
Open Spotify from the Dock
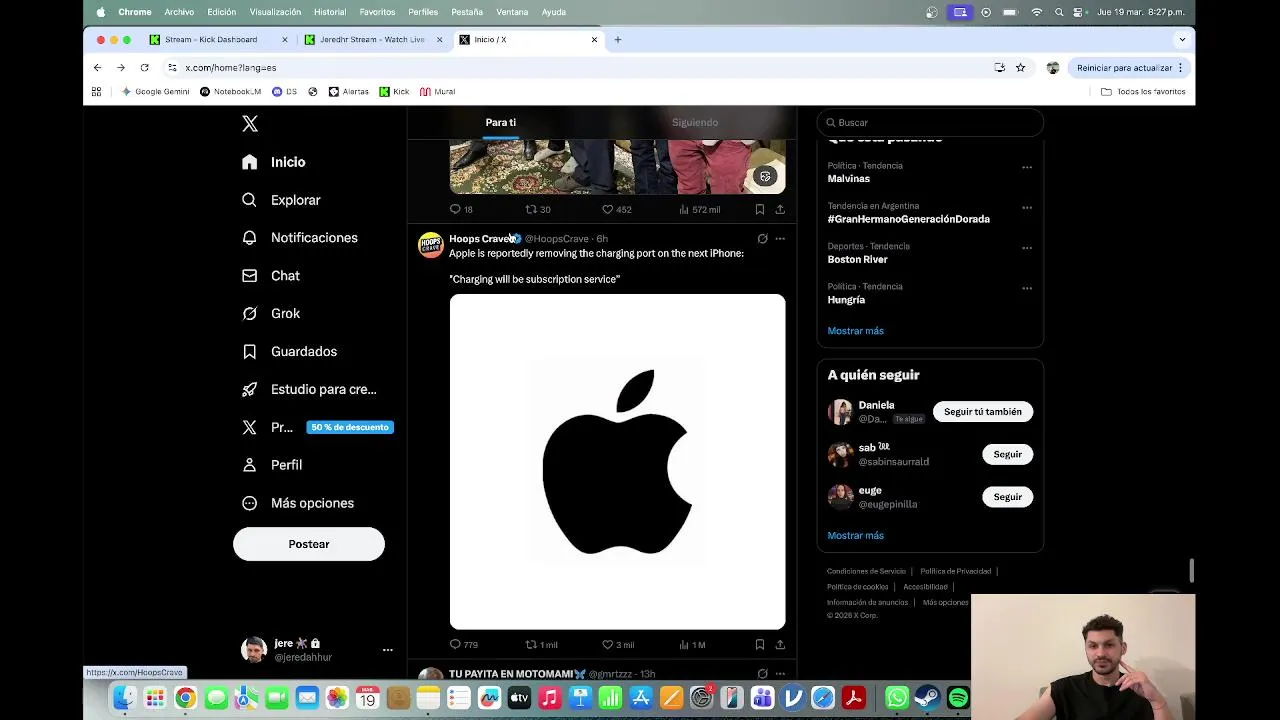click(x=958, y=698)
